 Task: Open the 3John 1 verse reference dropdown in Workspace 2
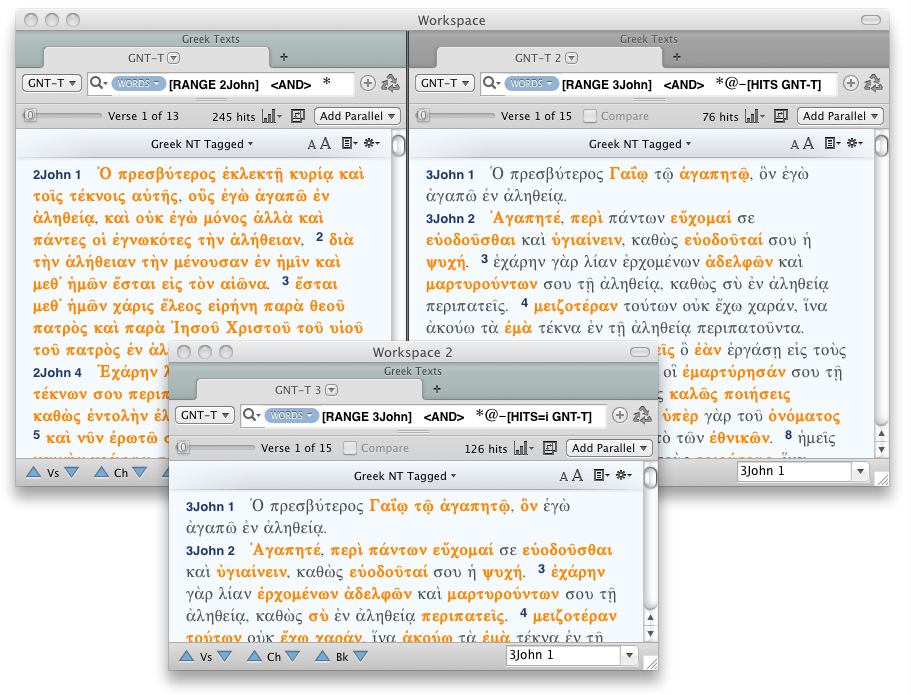[629, 656]
